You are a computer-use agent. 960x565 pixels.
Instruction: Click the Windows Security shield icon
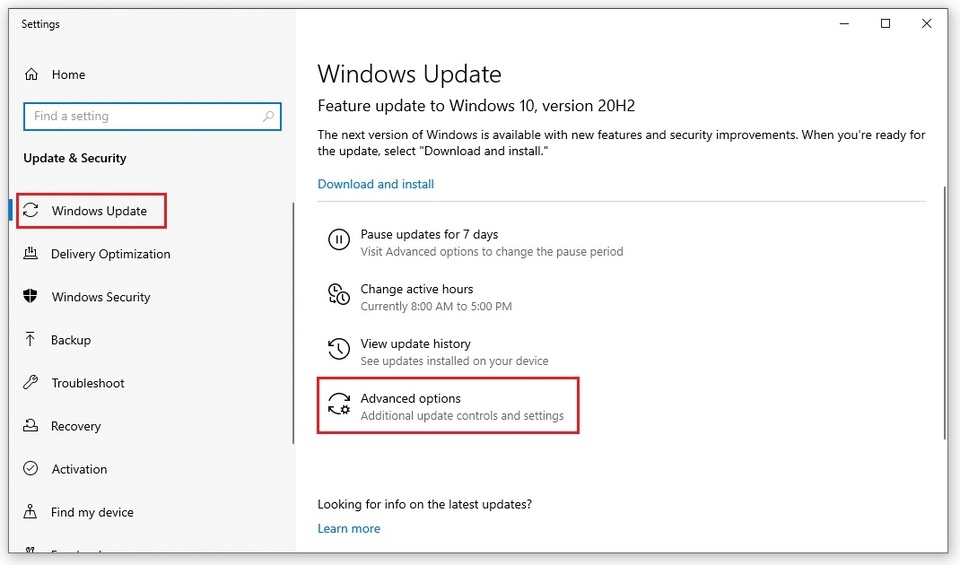[x=31, y=296]
